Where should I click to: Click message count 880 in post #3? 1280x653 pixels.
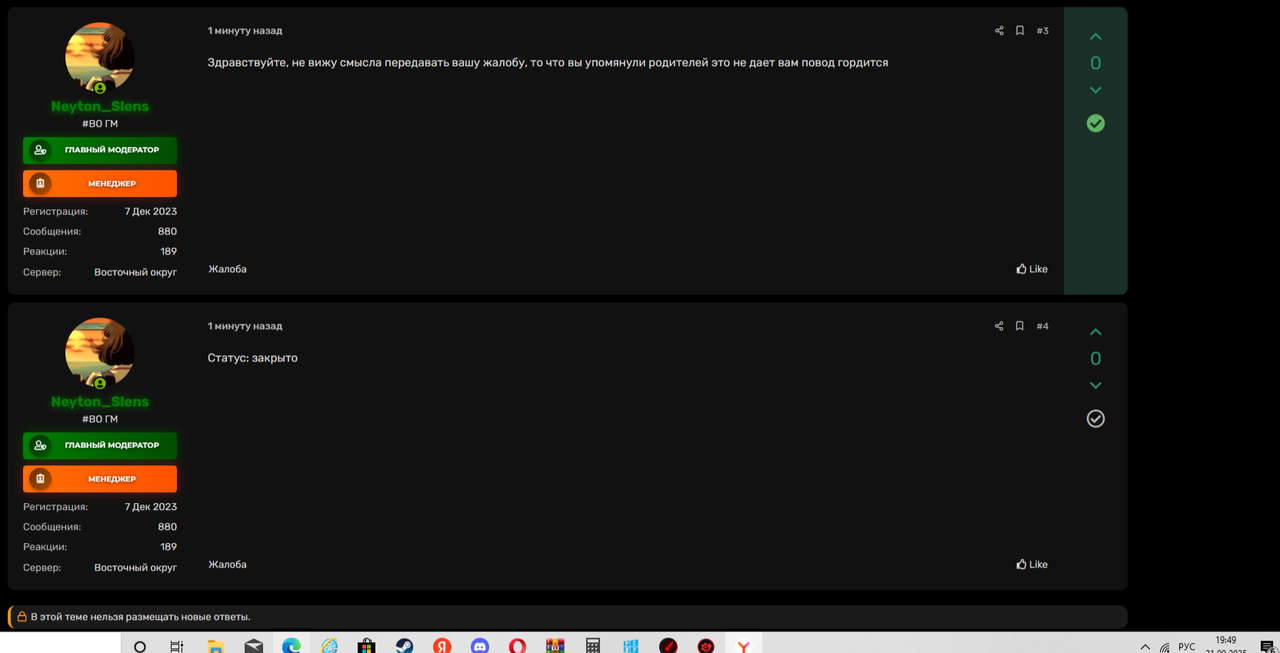coord(167,231)
